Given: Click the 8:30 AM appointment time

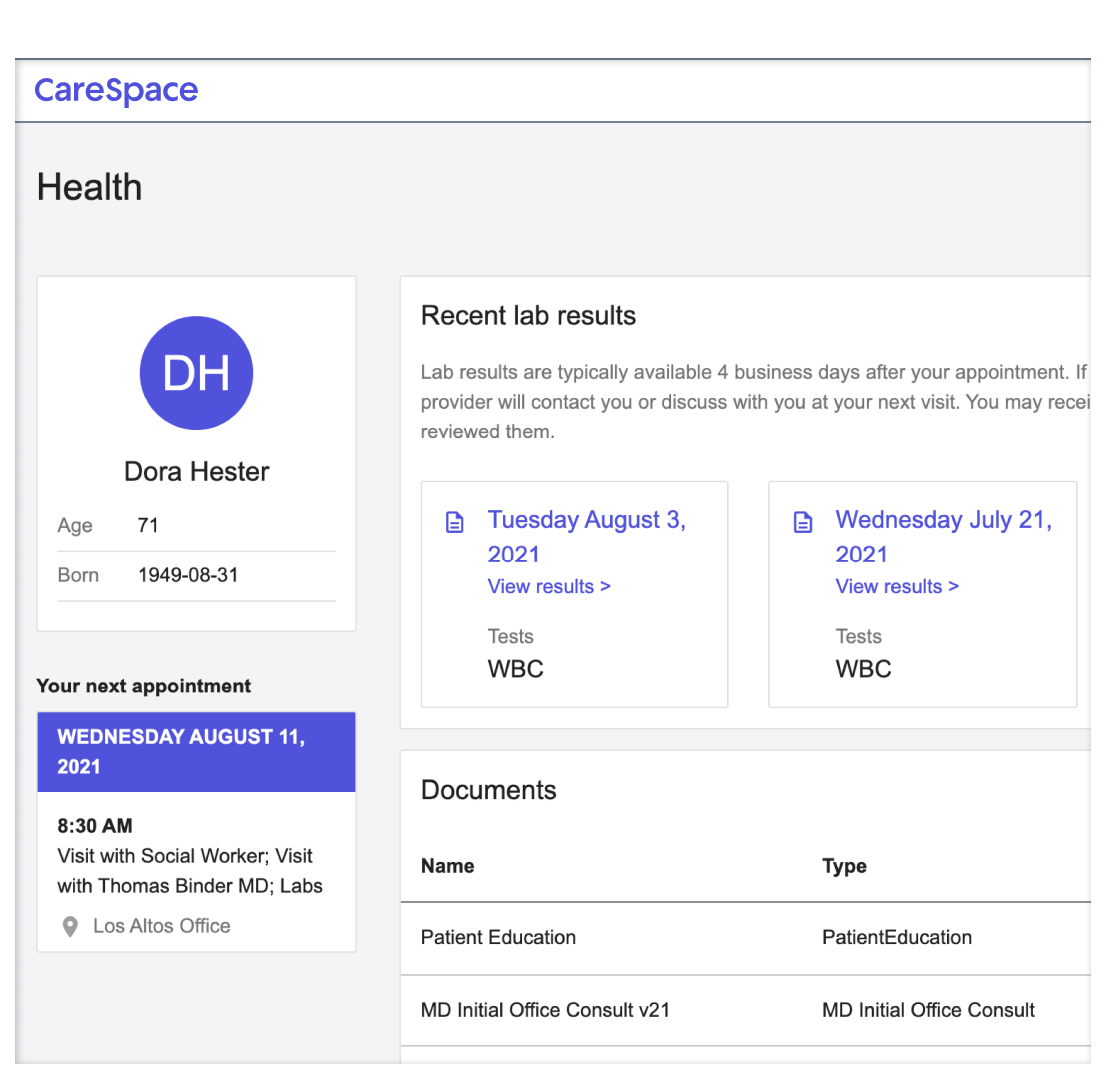Looking at the screenshot, I should [95, 826].
